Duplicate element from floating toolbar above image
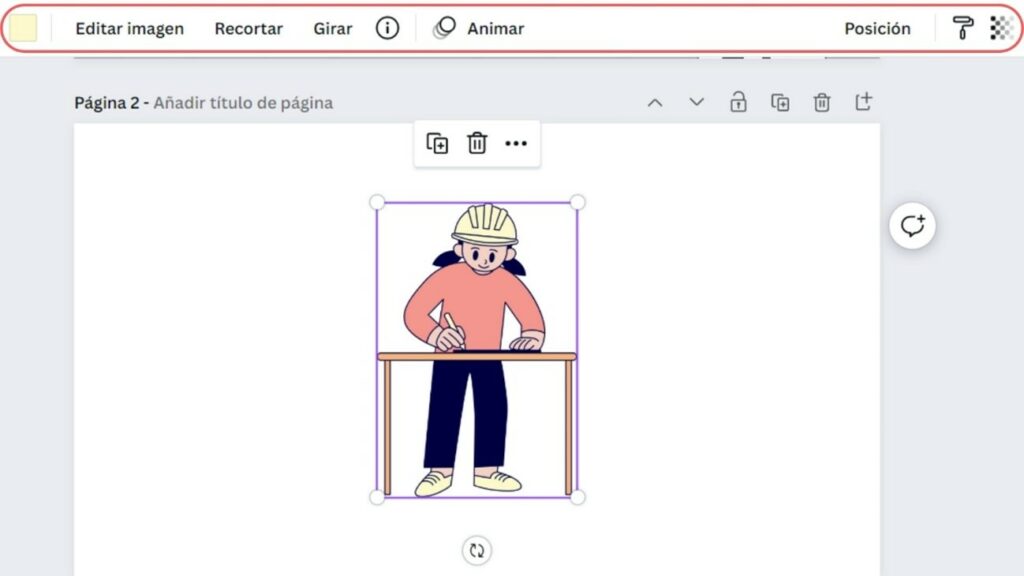The image size is (1024, 576). pyautogui.click(x=437, y=144)
